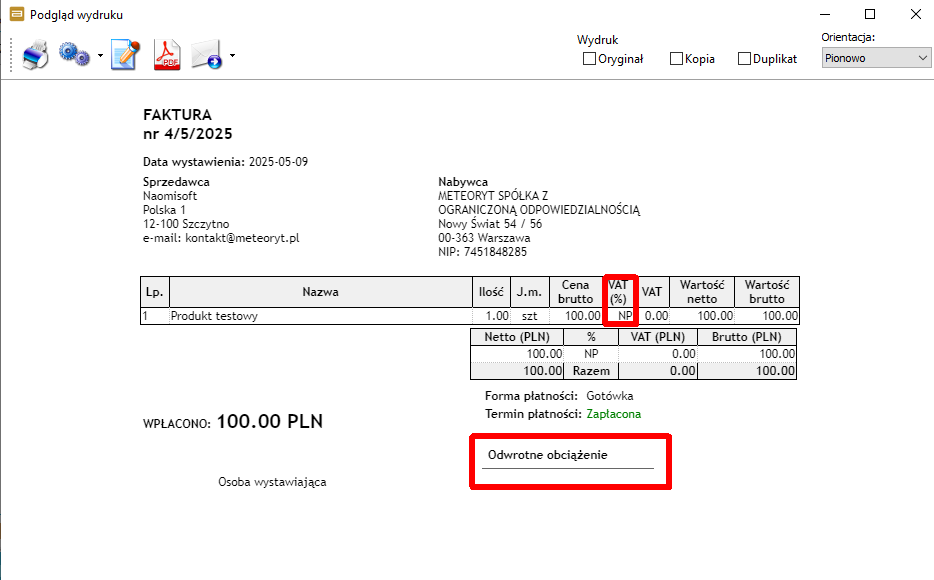Click the 'Wartość brutto' column header
Viewport: 934px width, 580px height.
(767, 292)
